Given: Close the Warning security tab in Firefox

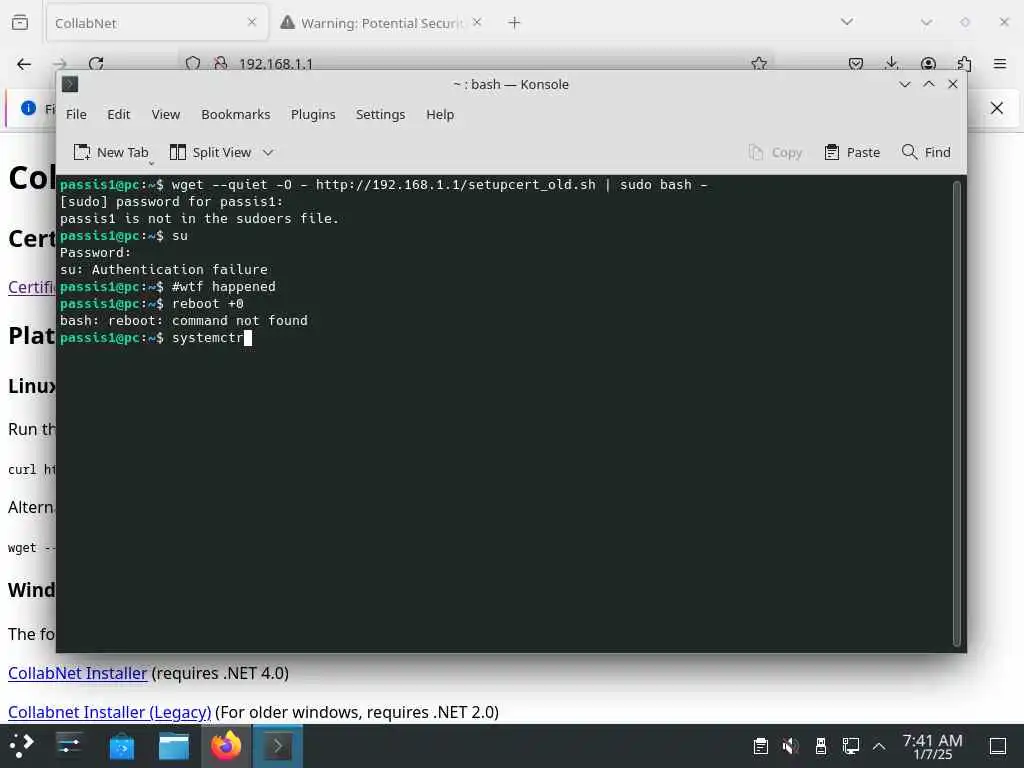Looking at the screenshot, I should click(477, 22).
